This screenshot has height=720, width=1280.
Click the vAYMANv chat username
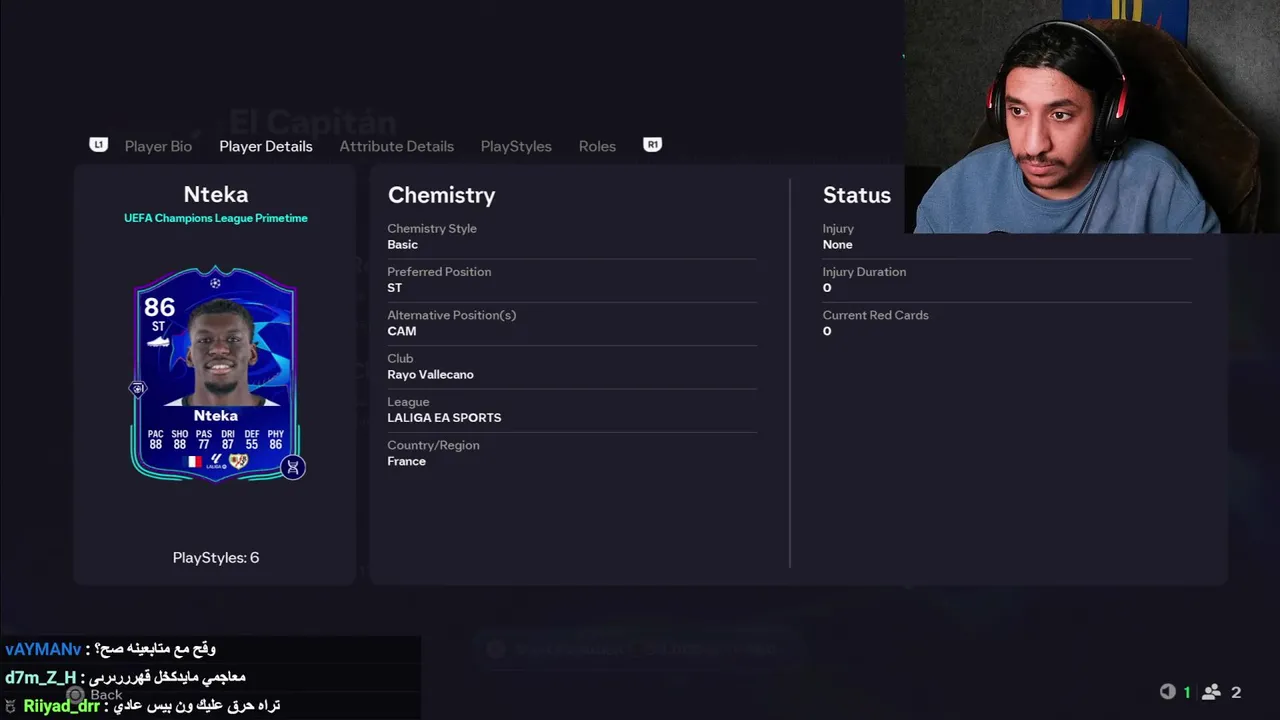pos(43,650)
